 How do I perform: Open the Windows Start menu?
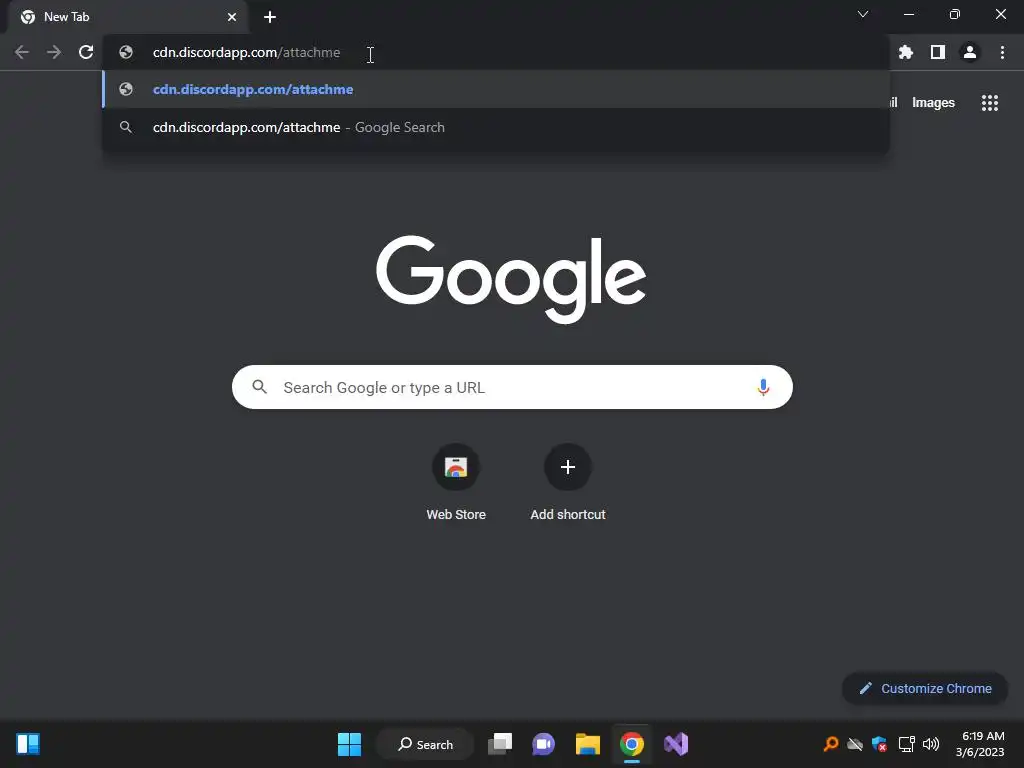(x=349, y=744)
